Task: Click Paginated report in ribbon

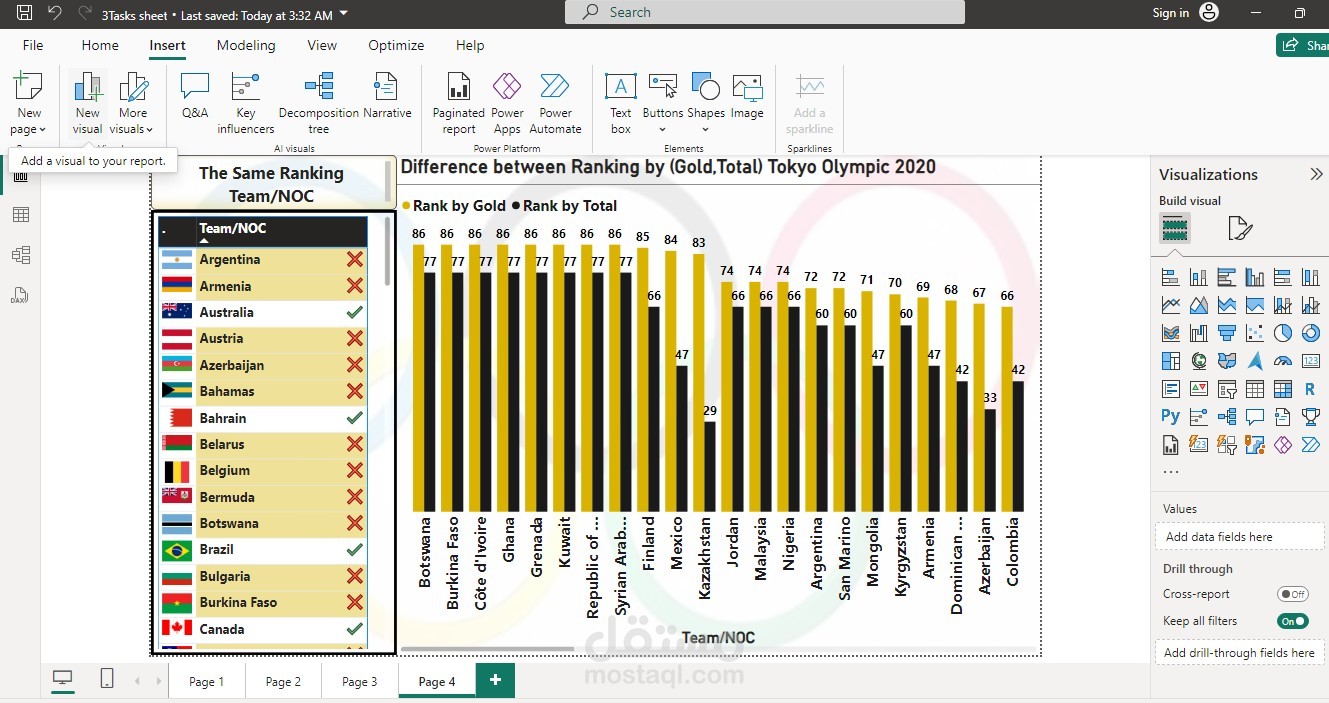Action: coord(459,104)
